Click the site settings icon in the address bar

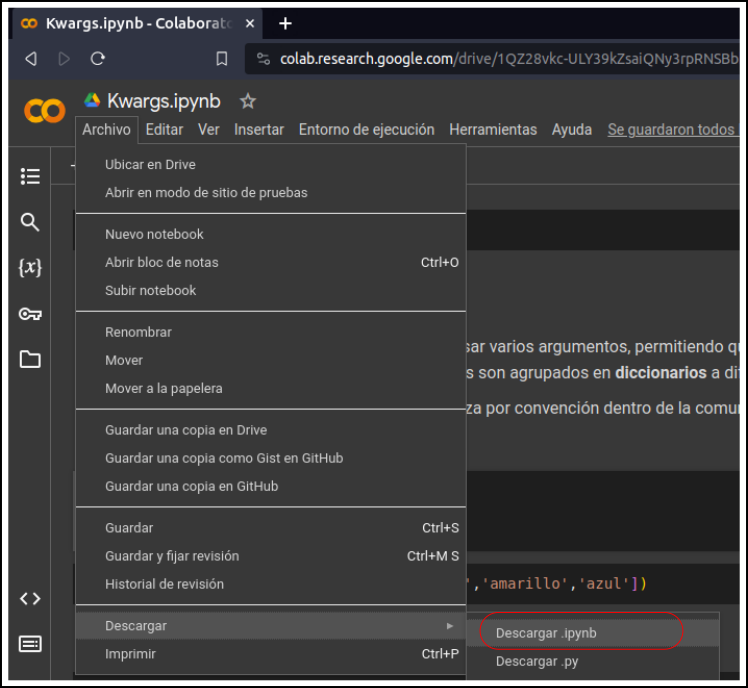[263, 59]
